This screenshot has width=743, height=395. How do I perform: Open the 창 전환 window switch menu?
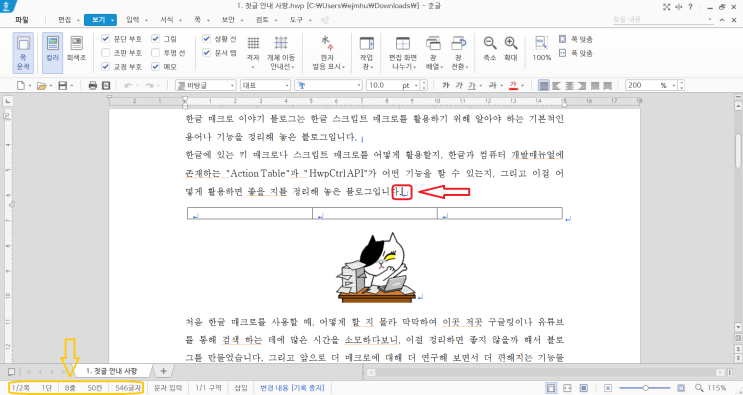click(458, 53)
